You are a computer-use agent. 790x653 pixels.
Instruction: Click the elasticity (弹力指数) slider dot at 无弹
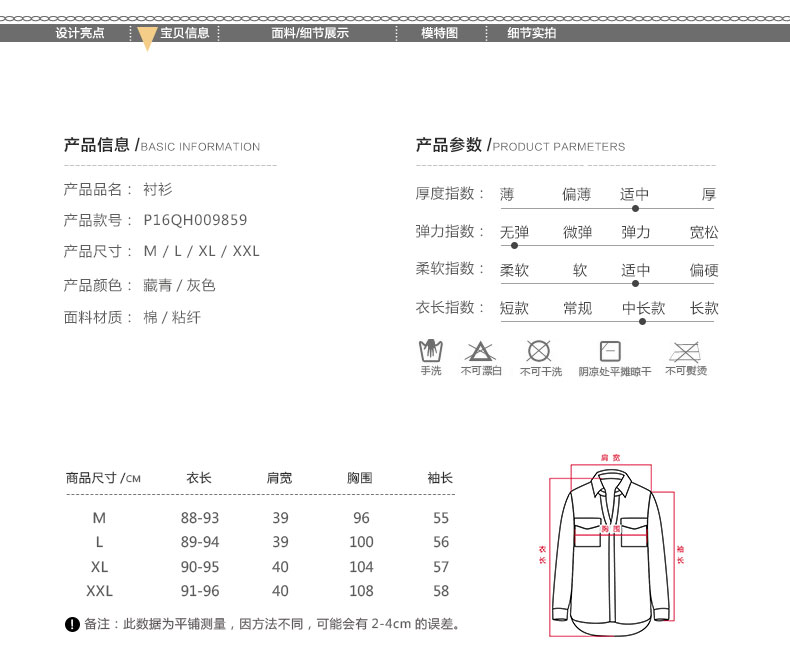point(514,245)
